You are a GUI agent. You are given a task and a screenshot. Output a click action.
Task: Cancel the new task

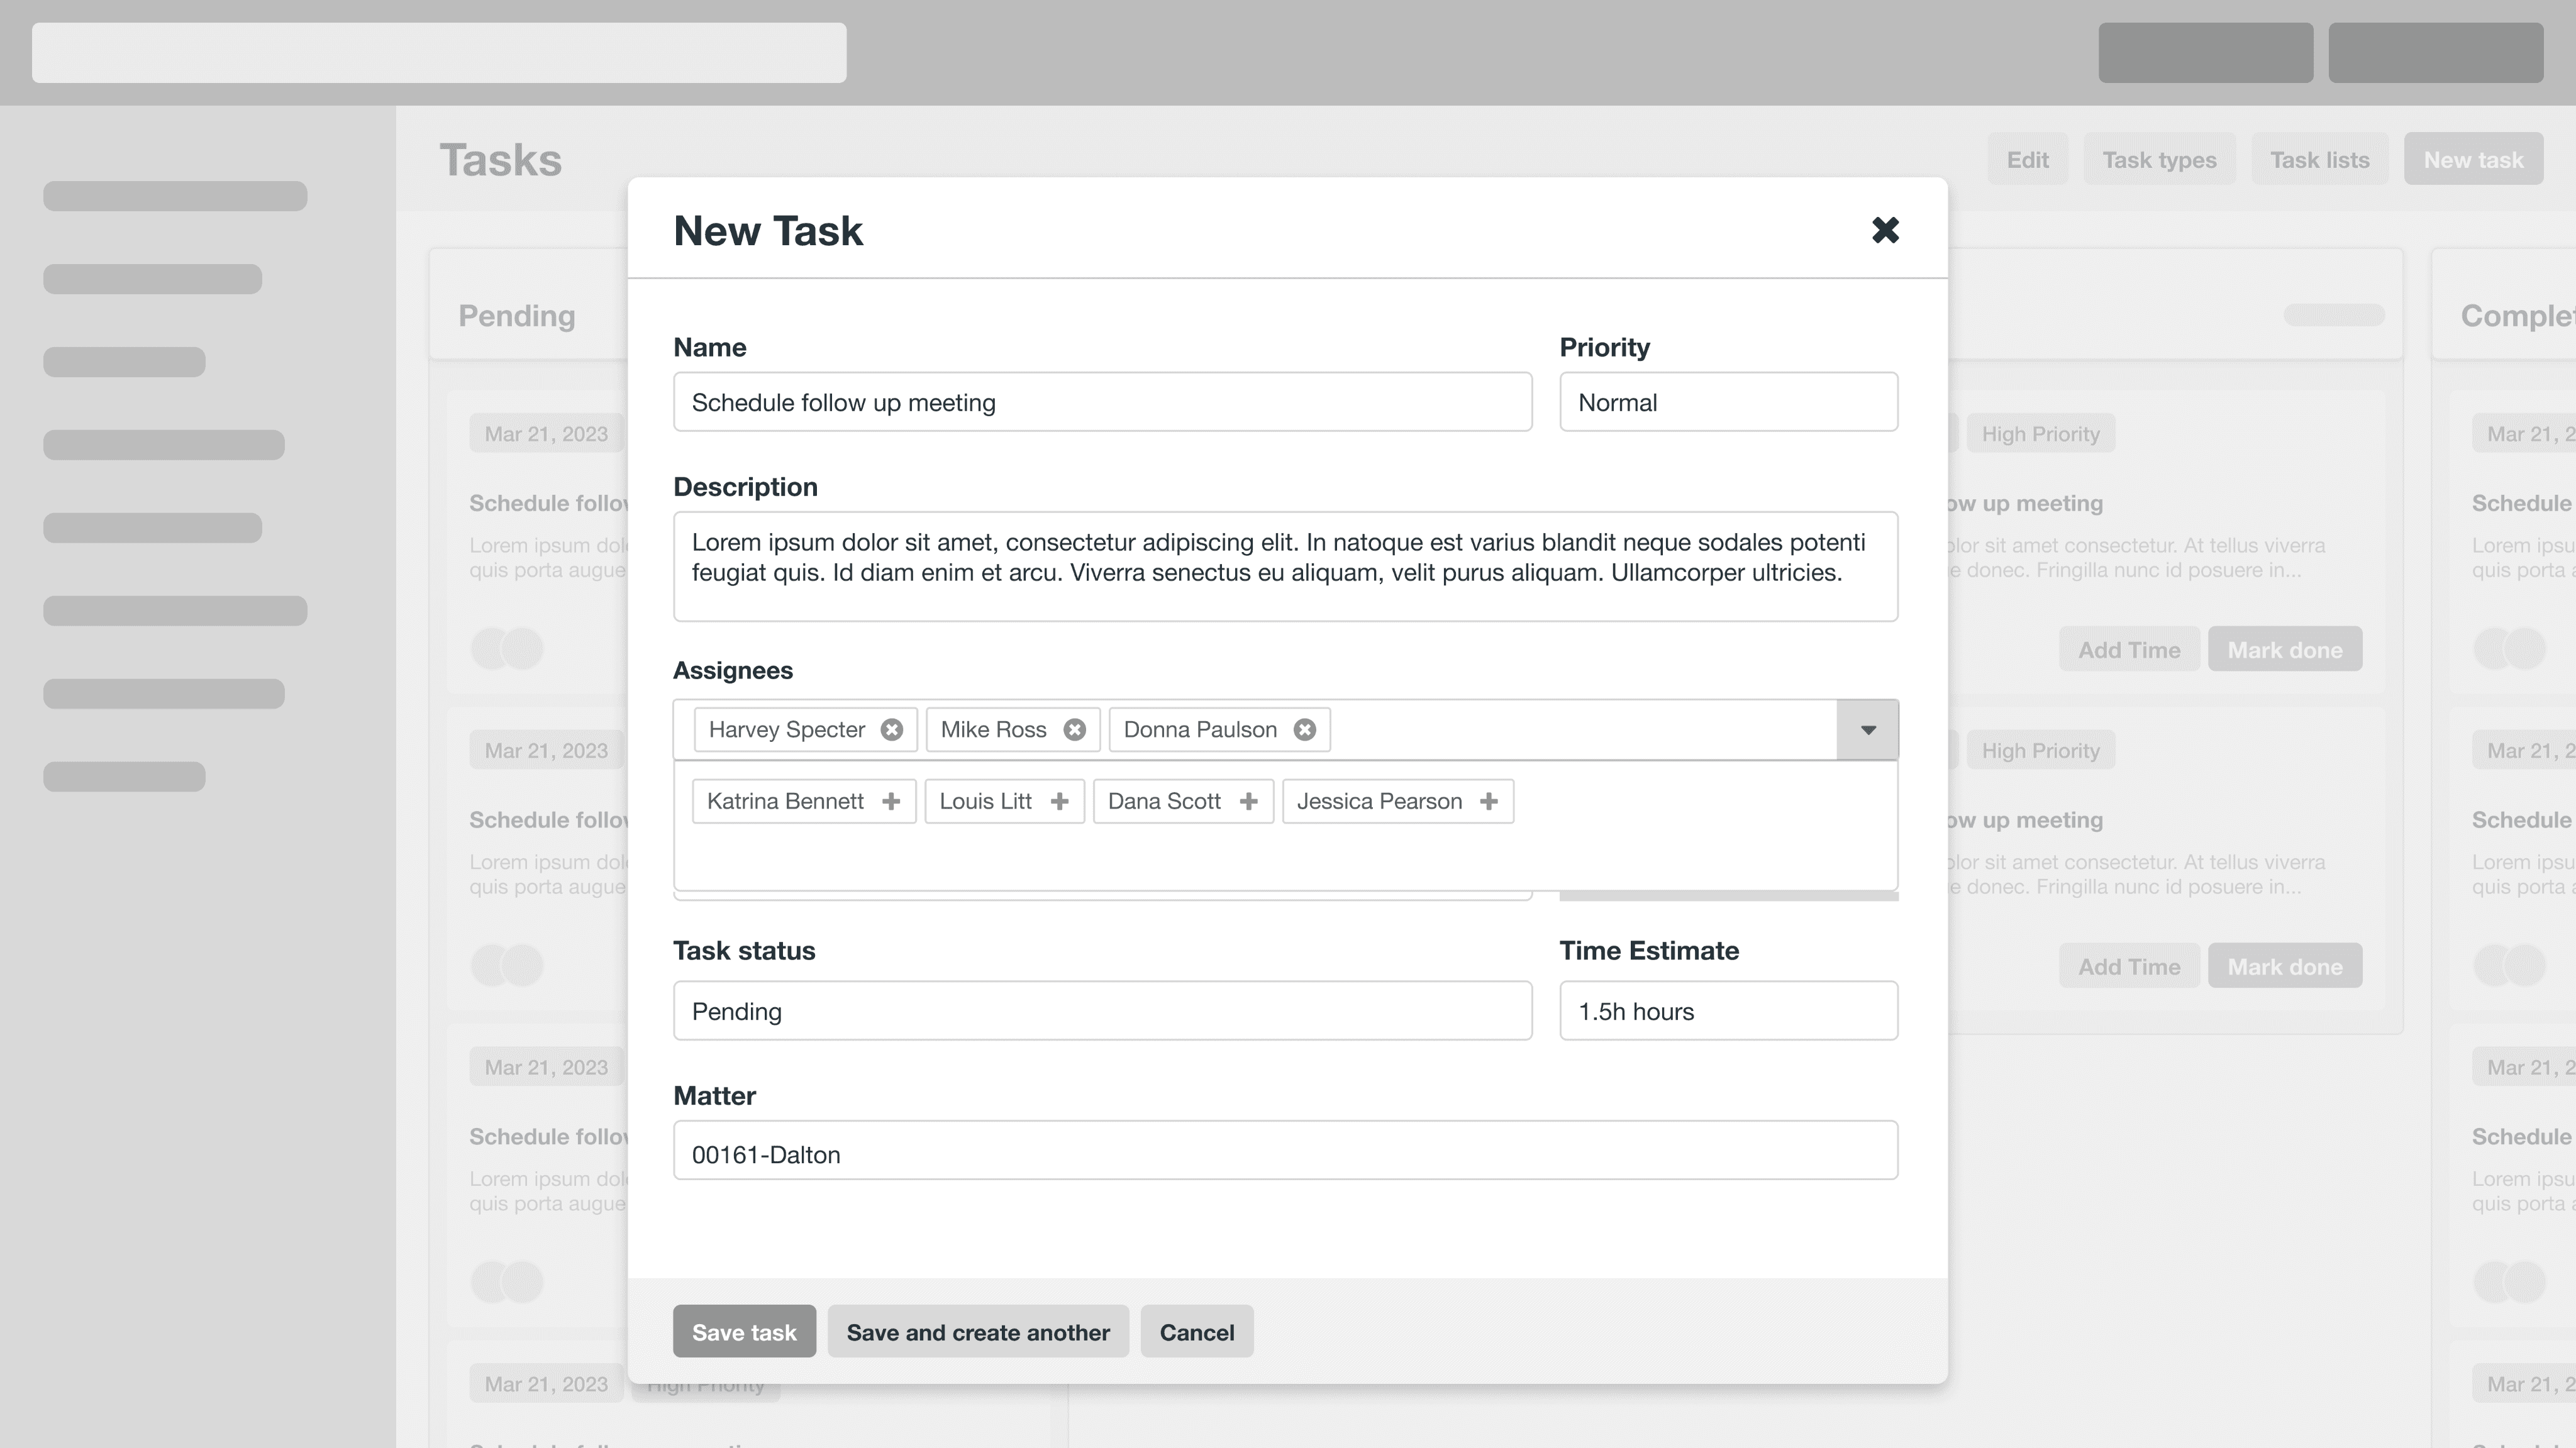coord(1196,1332)
